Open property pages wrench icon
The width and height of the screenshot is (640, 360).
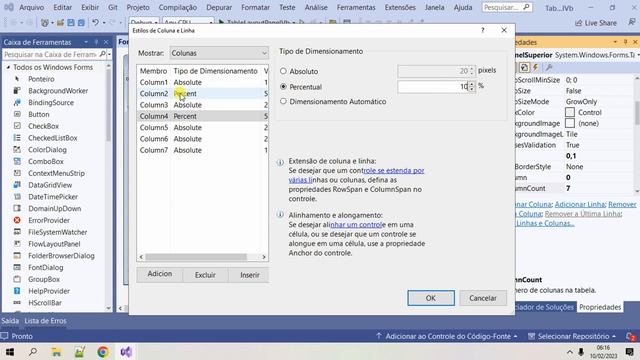pyautogui.click(x=549, y=67)
